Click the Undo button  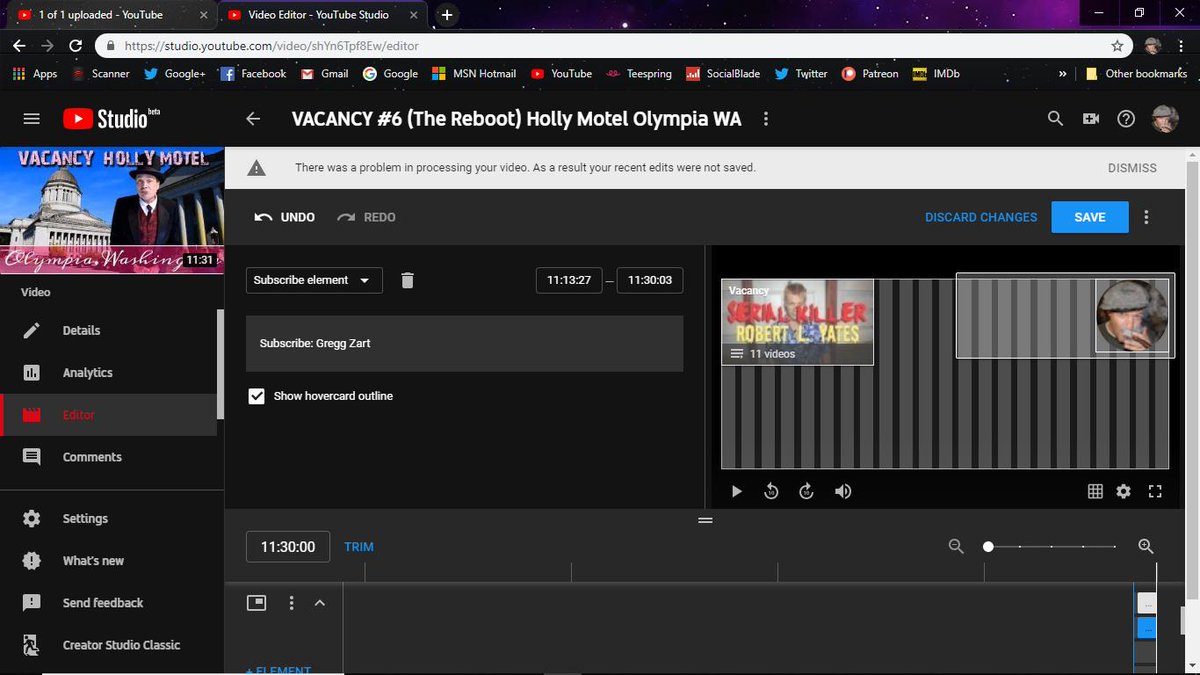[x=285, y=217]
